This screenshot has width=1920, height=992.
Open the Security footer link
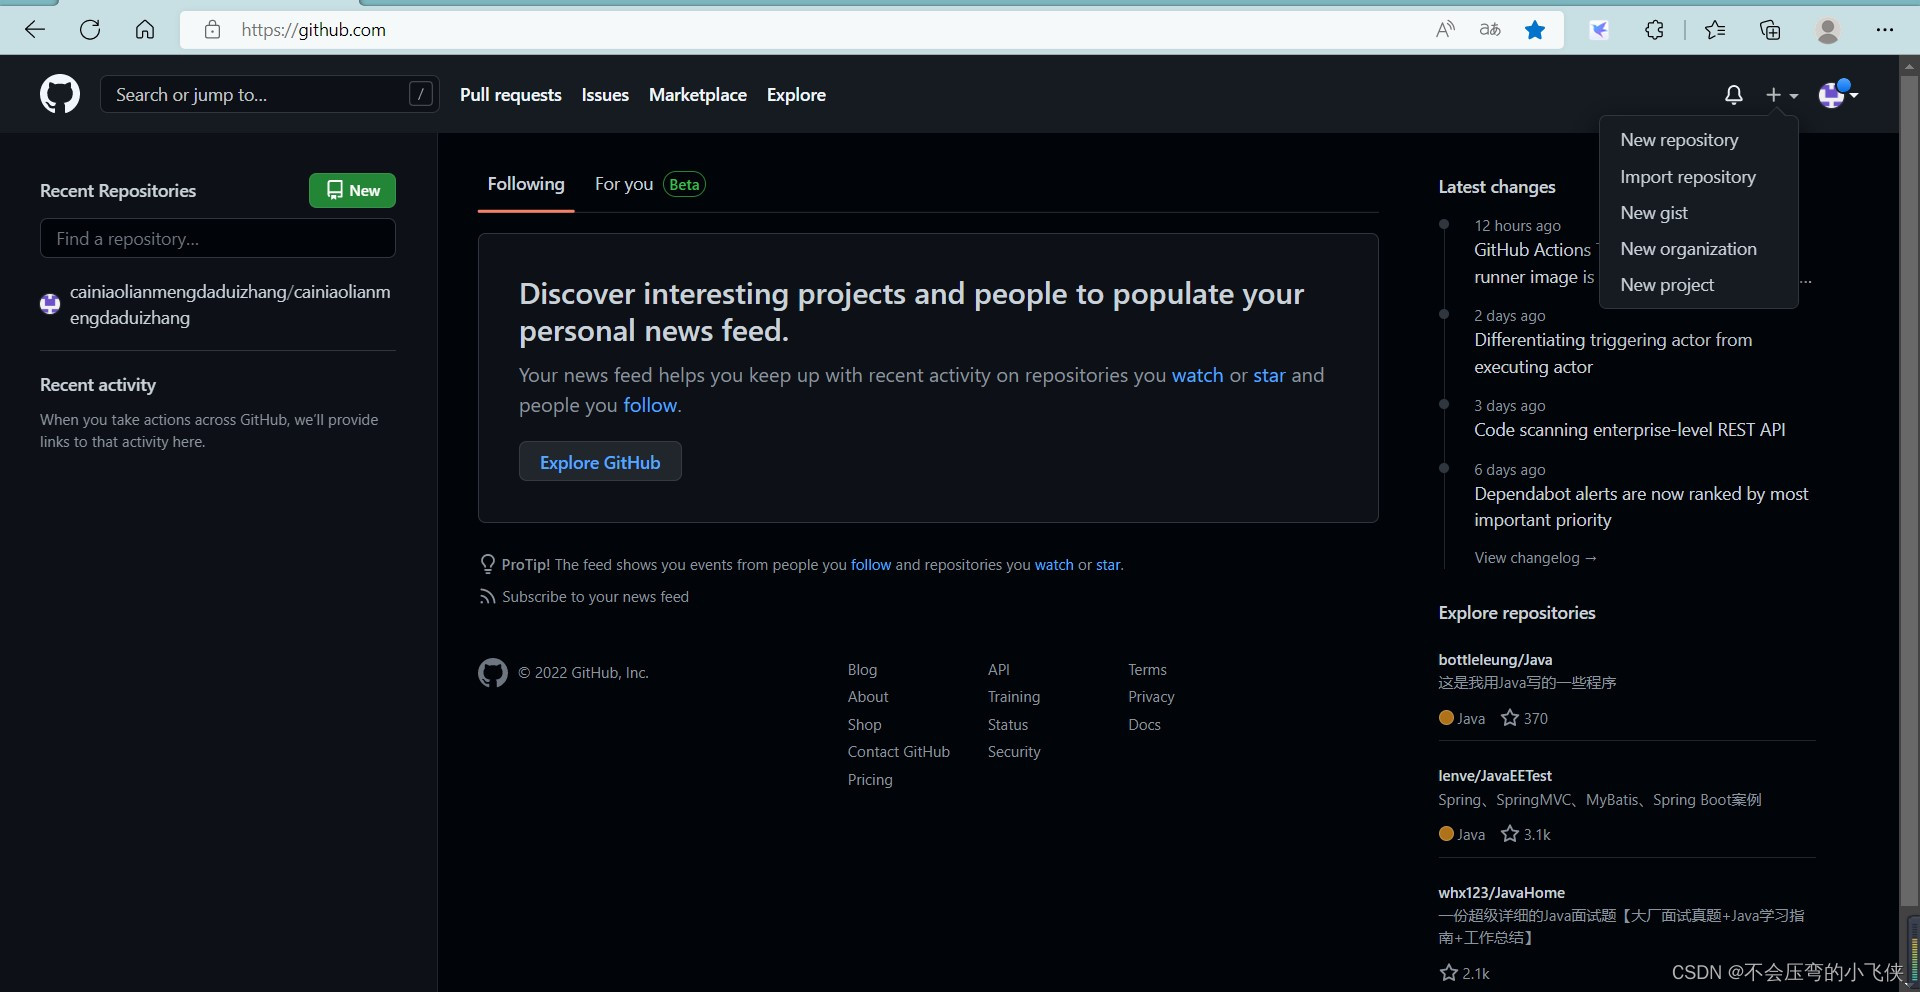[1014, 752]
